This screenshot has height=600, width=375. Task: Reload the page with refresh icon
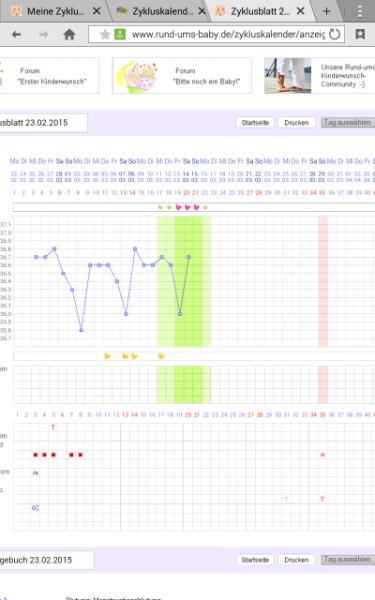(335, 34)
